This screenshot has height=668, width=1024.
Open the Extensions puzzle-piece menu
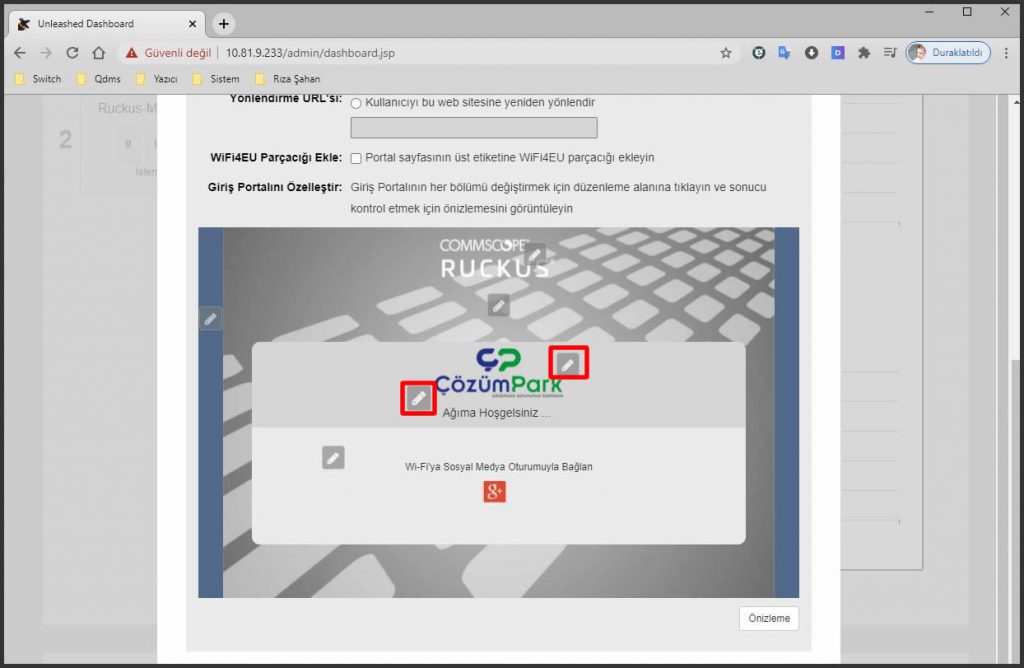pos(864,53)
